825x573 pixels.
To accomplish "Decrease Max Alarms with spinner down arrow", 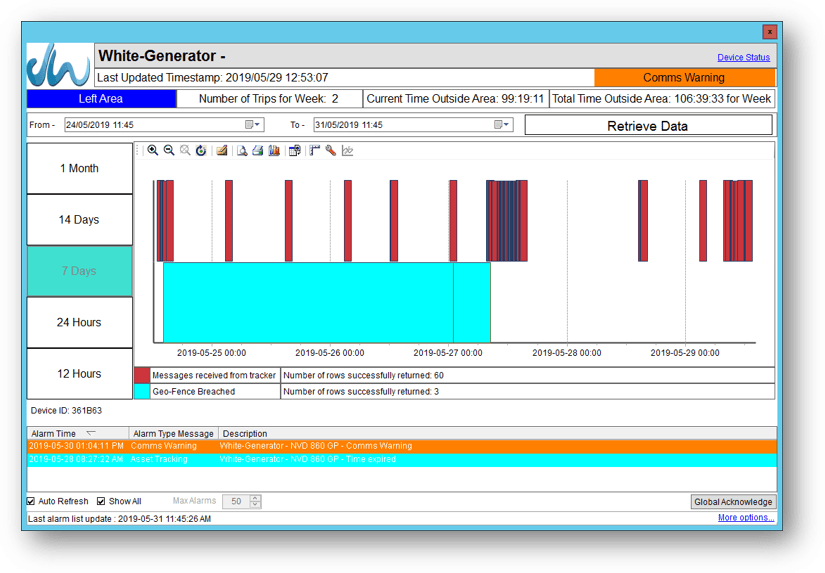I will 255,505.
